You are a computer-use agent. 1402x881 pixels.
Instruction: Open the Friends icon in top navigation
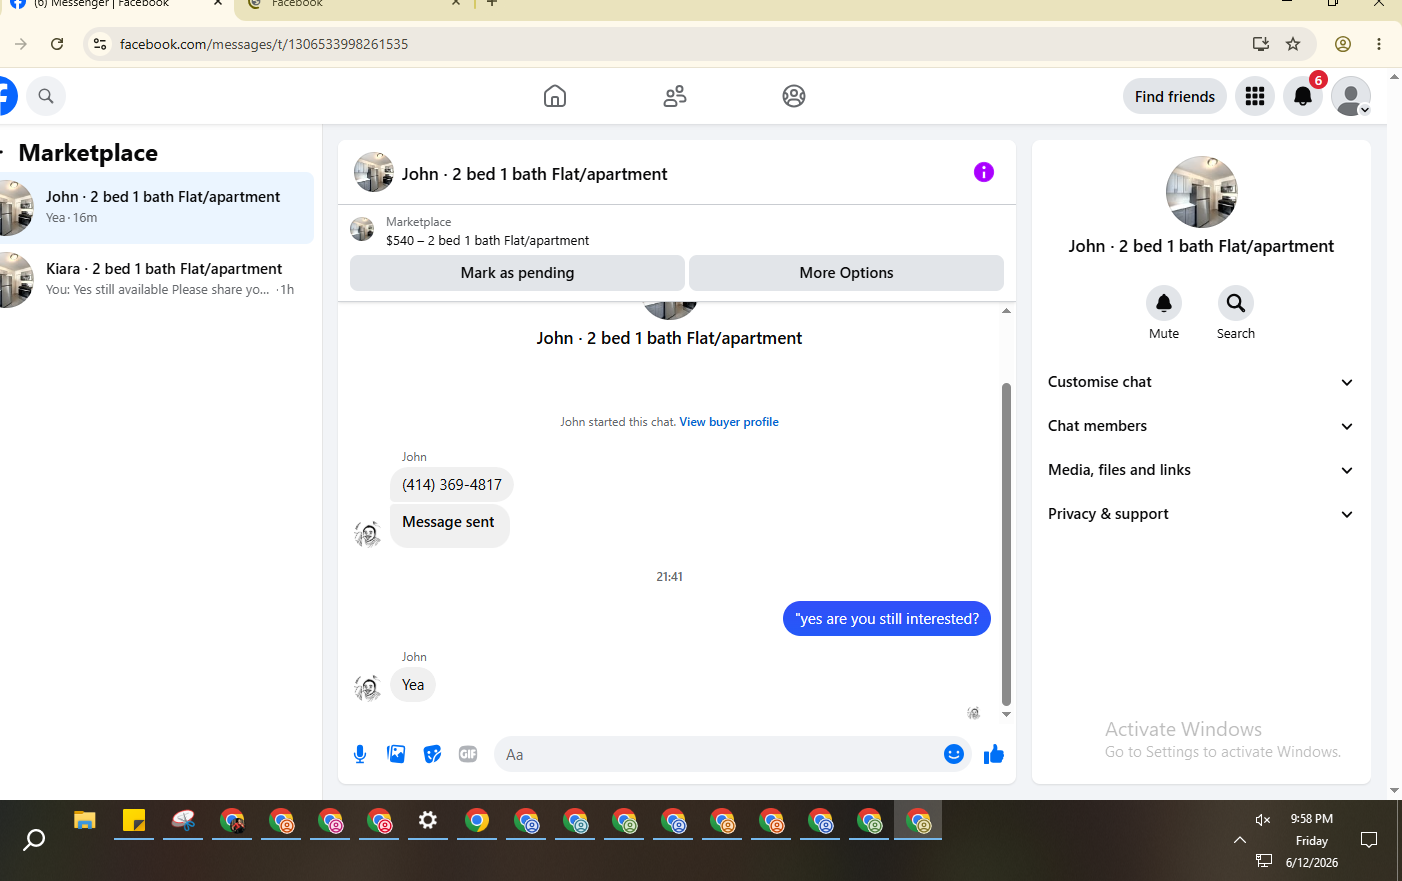tap(675, 96)
